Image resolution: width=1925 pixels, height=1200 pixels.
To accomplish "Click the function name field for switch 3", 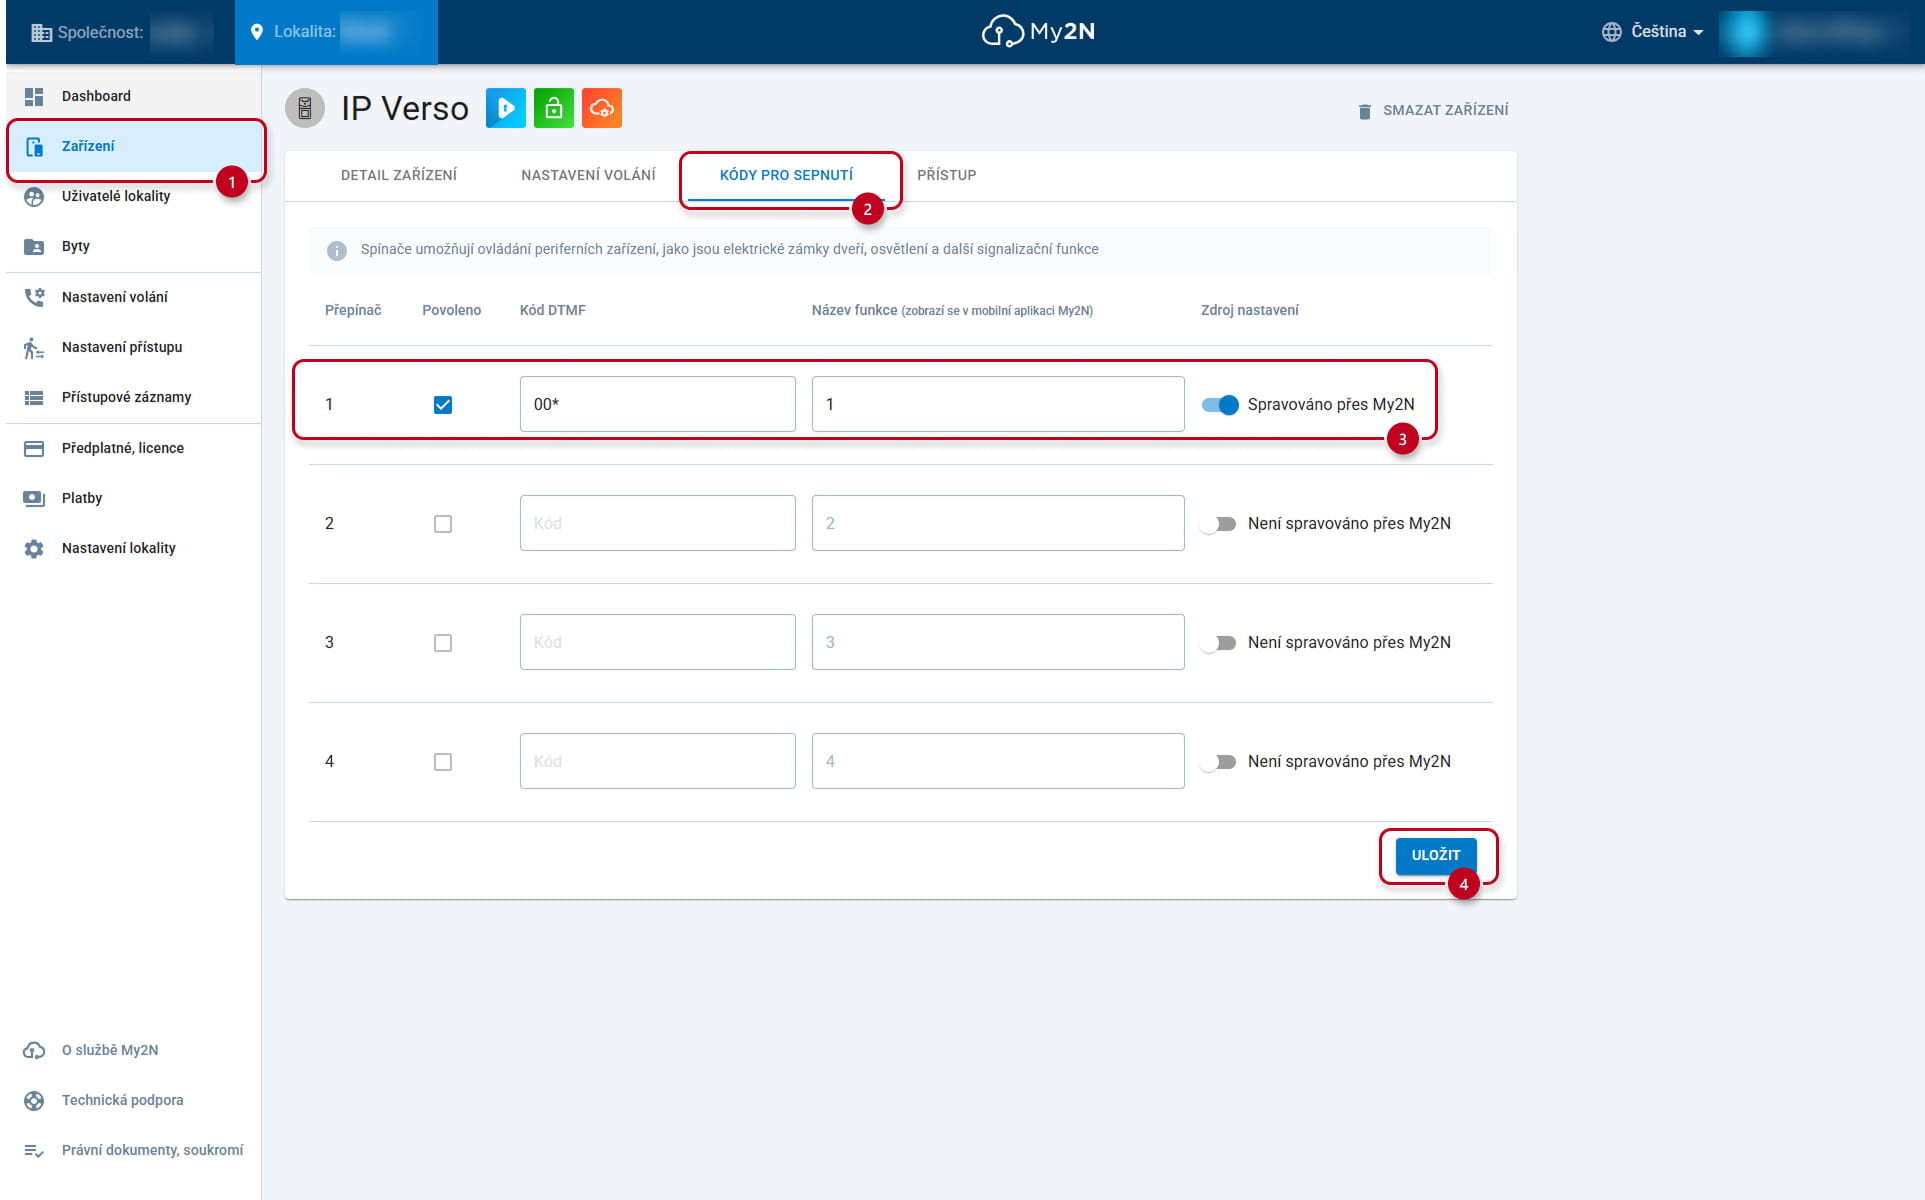I will click(998, 642).
